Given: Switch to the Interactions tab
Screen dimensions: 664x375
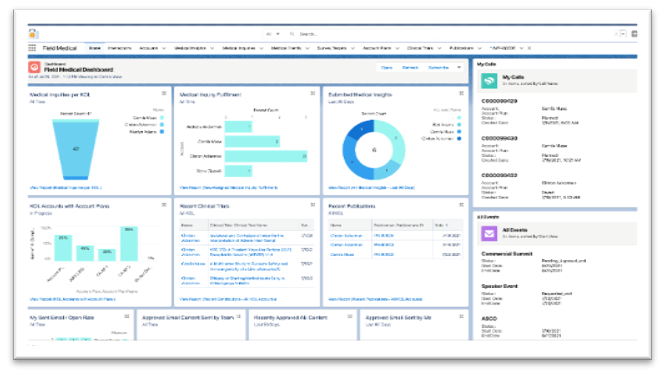Looking at the screenshot, I should point(120,48).
